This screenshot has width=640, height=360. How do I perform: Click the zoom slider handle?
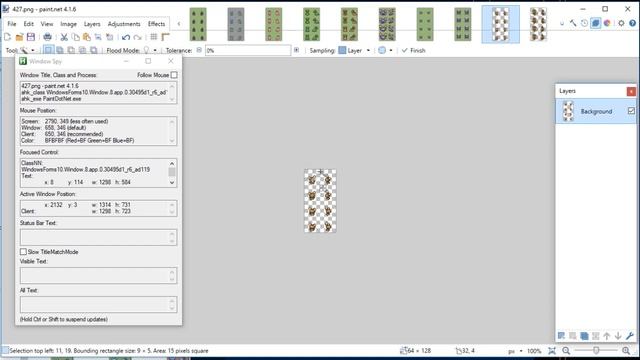(x=596, y=351)
